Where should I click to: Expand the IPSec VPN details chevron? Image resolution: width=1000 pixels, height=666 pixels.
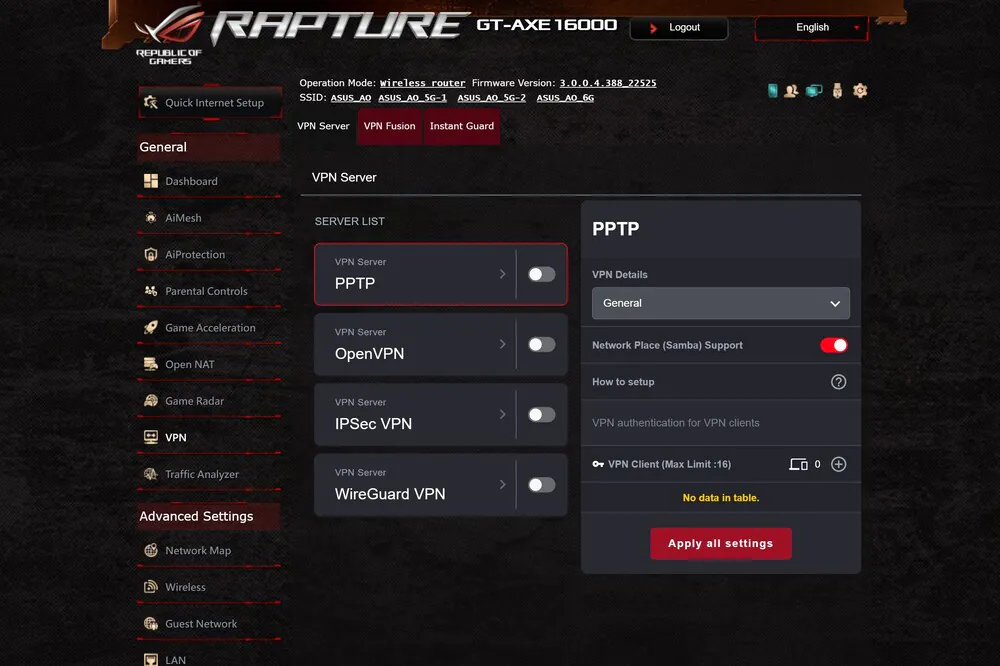tap(503, 414)
